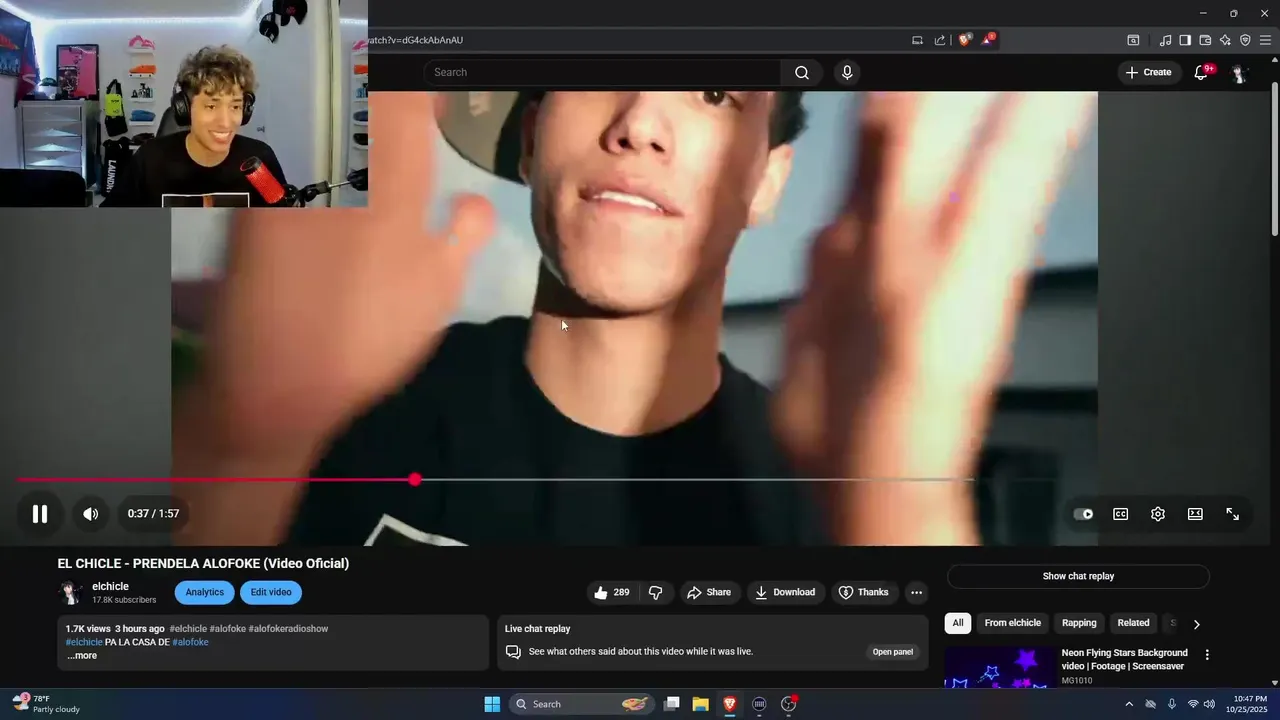The width and height of the screenshot is (1280, 720).
Task: Turn on closed captions (CC)
Action: click(1121, 514)
